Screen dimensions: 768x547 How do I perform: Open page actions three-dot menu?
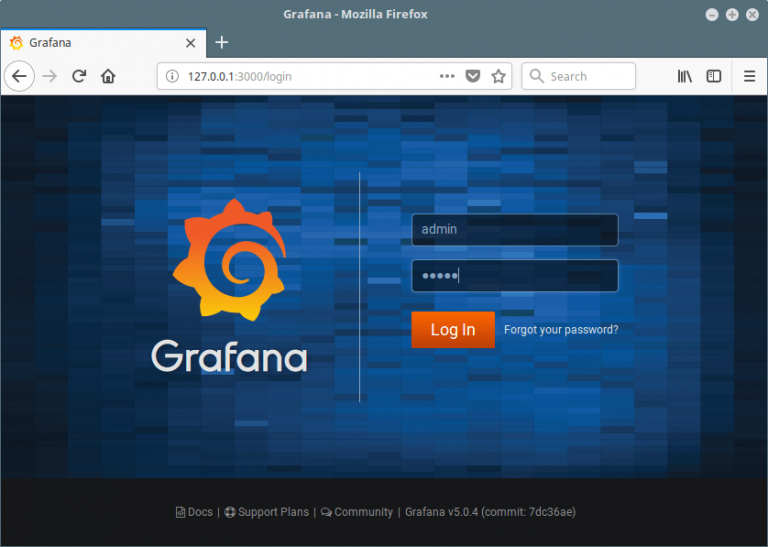pos(447,76)
